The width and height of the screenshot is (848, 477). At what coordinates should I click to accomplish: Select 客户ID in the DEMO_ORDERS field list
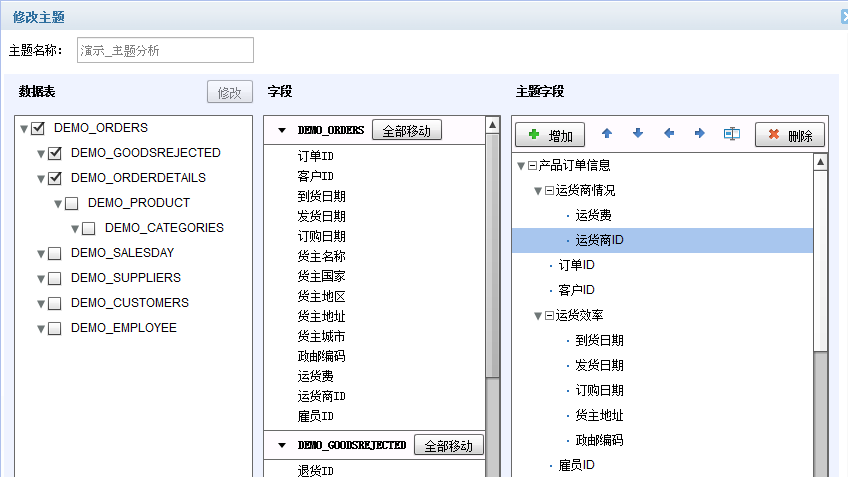[315, 176]
